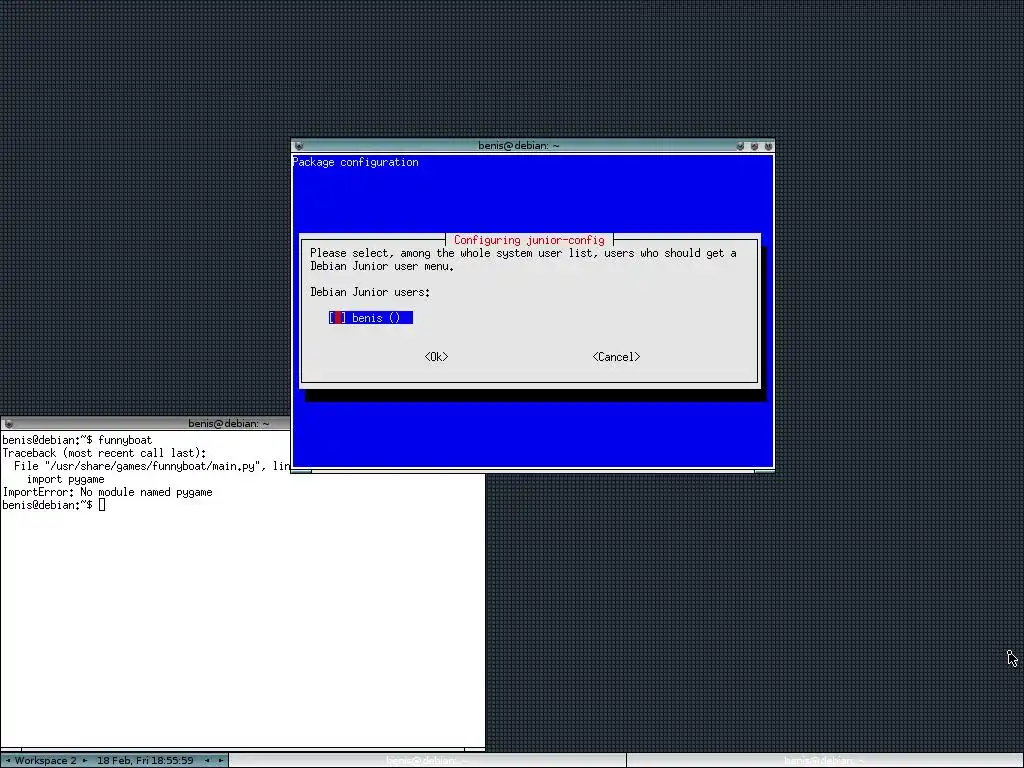This screenshot has height=768, width=1024.
Task: Toggle the benis user checkbox
Action: tap(338, 318)
